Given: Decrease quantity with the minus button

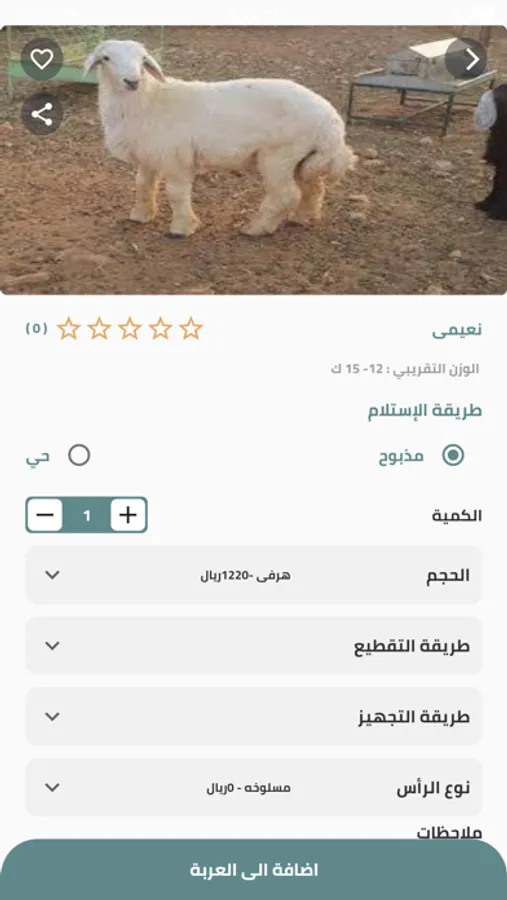Looking at the screenshot, I should coord(45,515).
